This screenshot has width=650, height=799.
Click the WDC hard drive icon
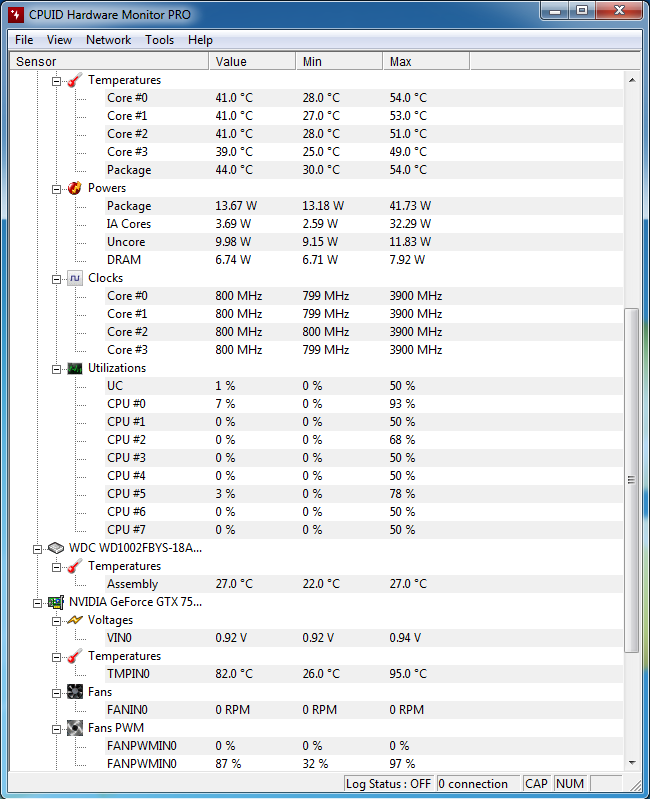[56, 548]
